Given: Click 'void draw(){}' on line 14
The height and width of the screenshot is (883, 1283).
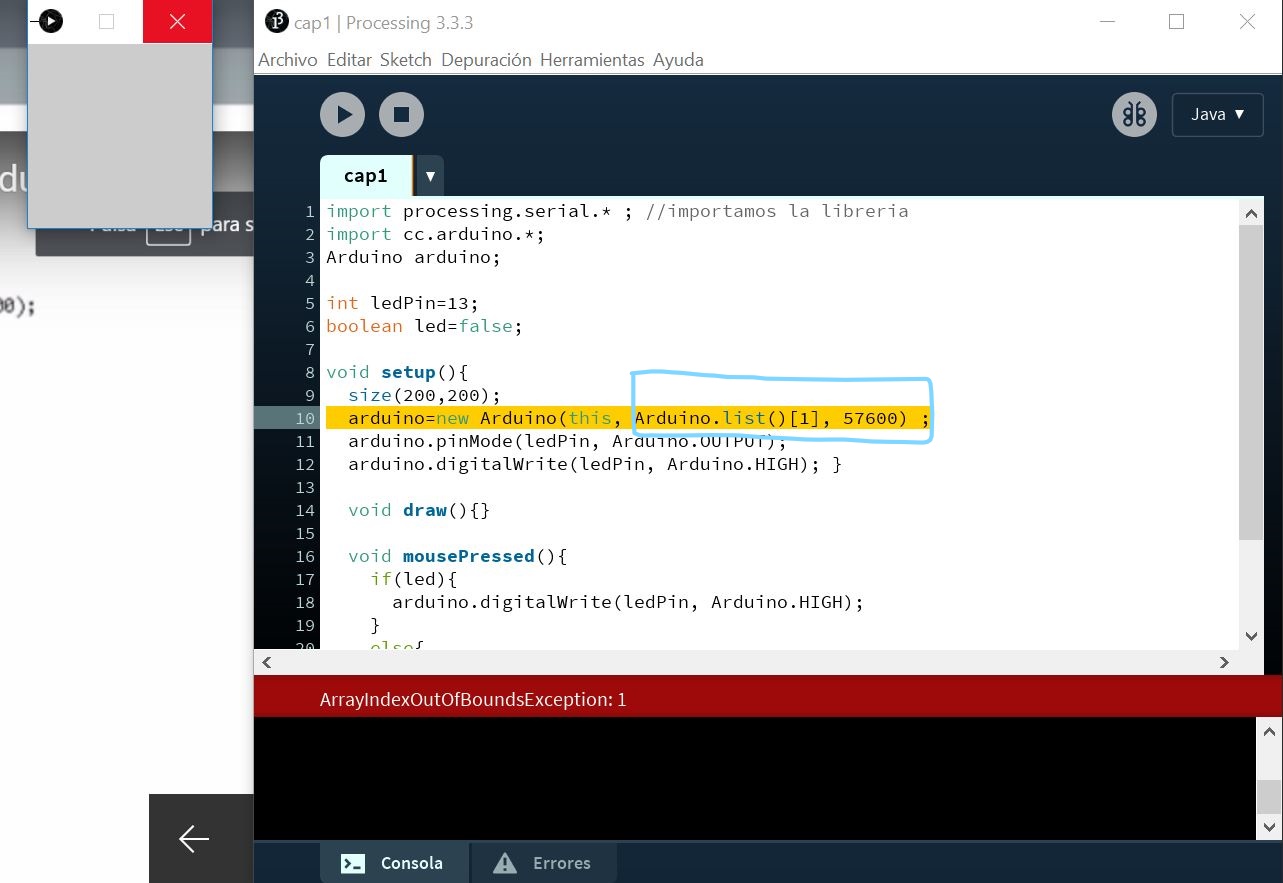Looking at the screenshot, I should tap(419, 510).
